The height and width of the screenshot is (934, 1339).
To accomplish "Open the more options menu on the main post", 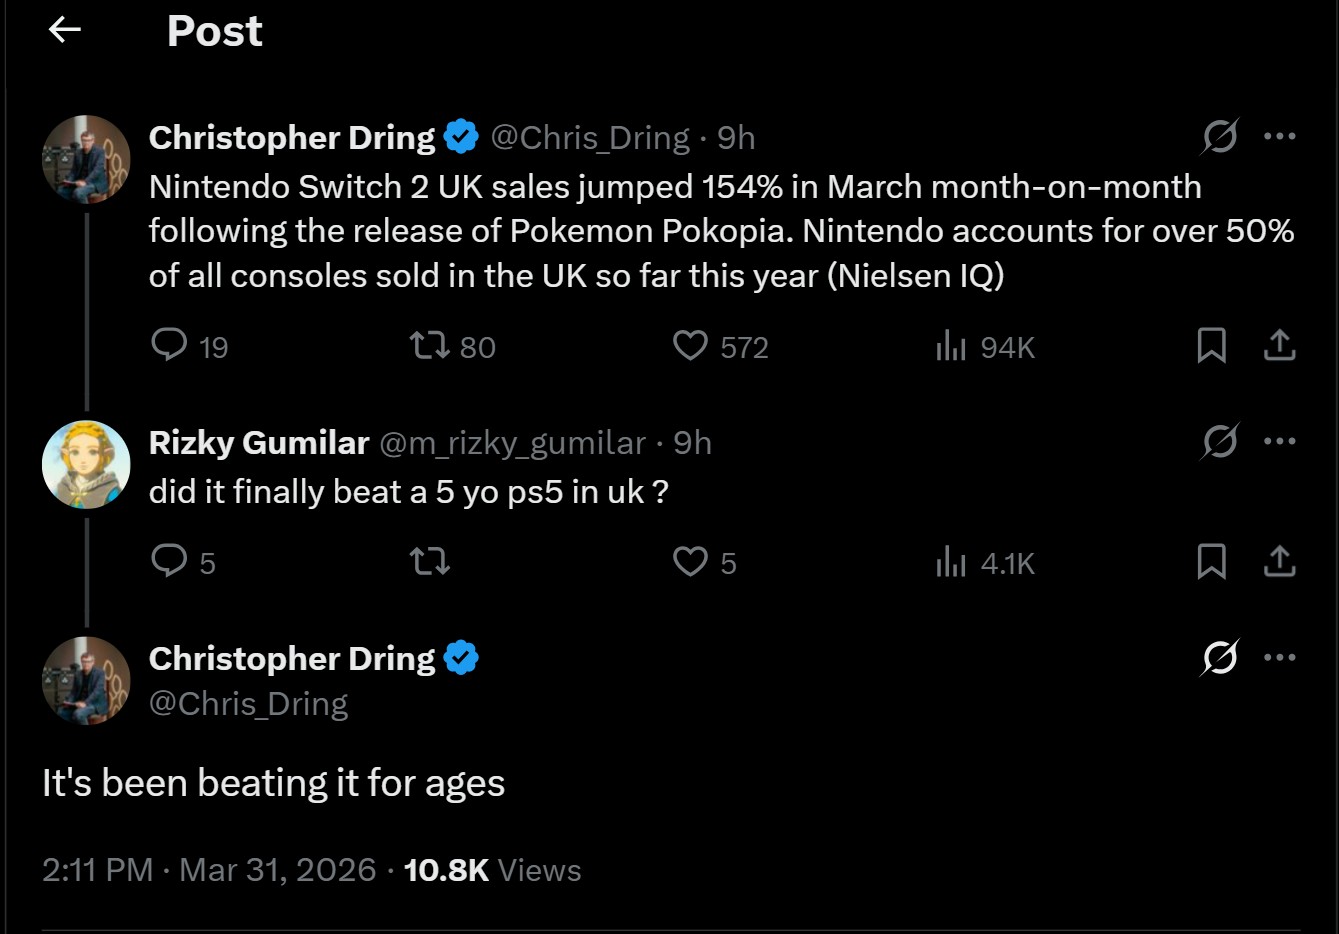I will [x=1279, y=137].
